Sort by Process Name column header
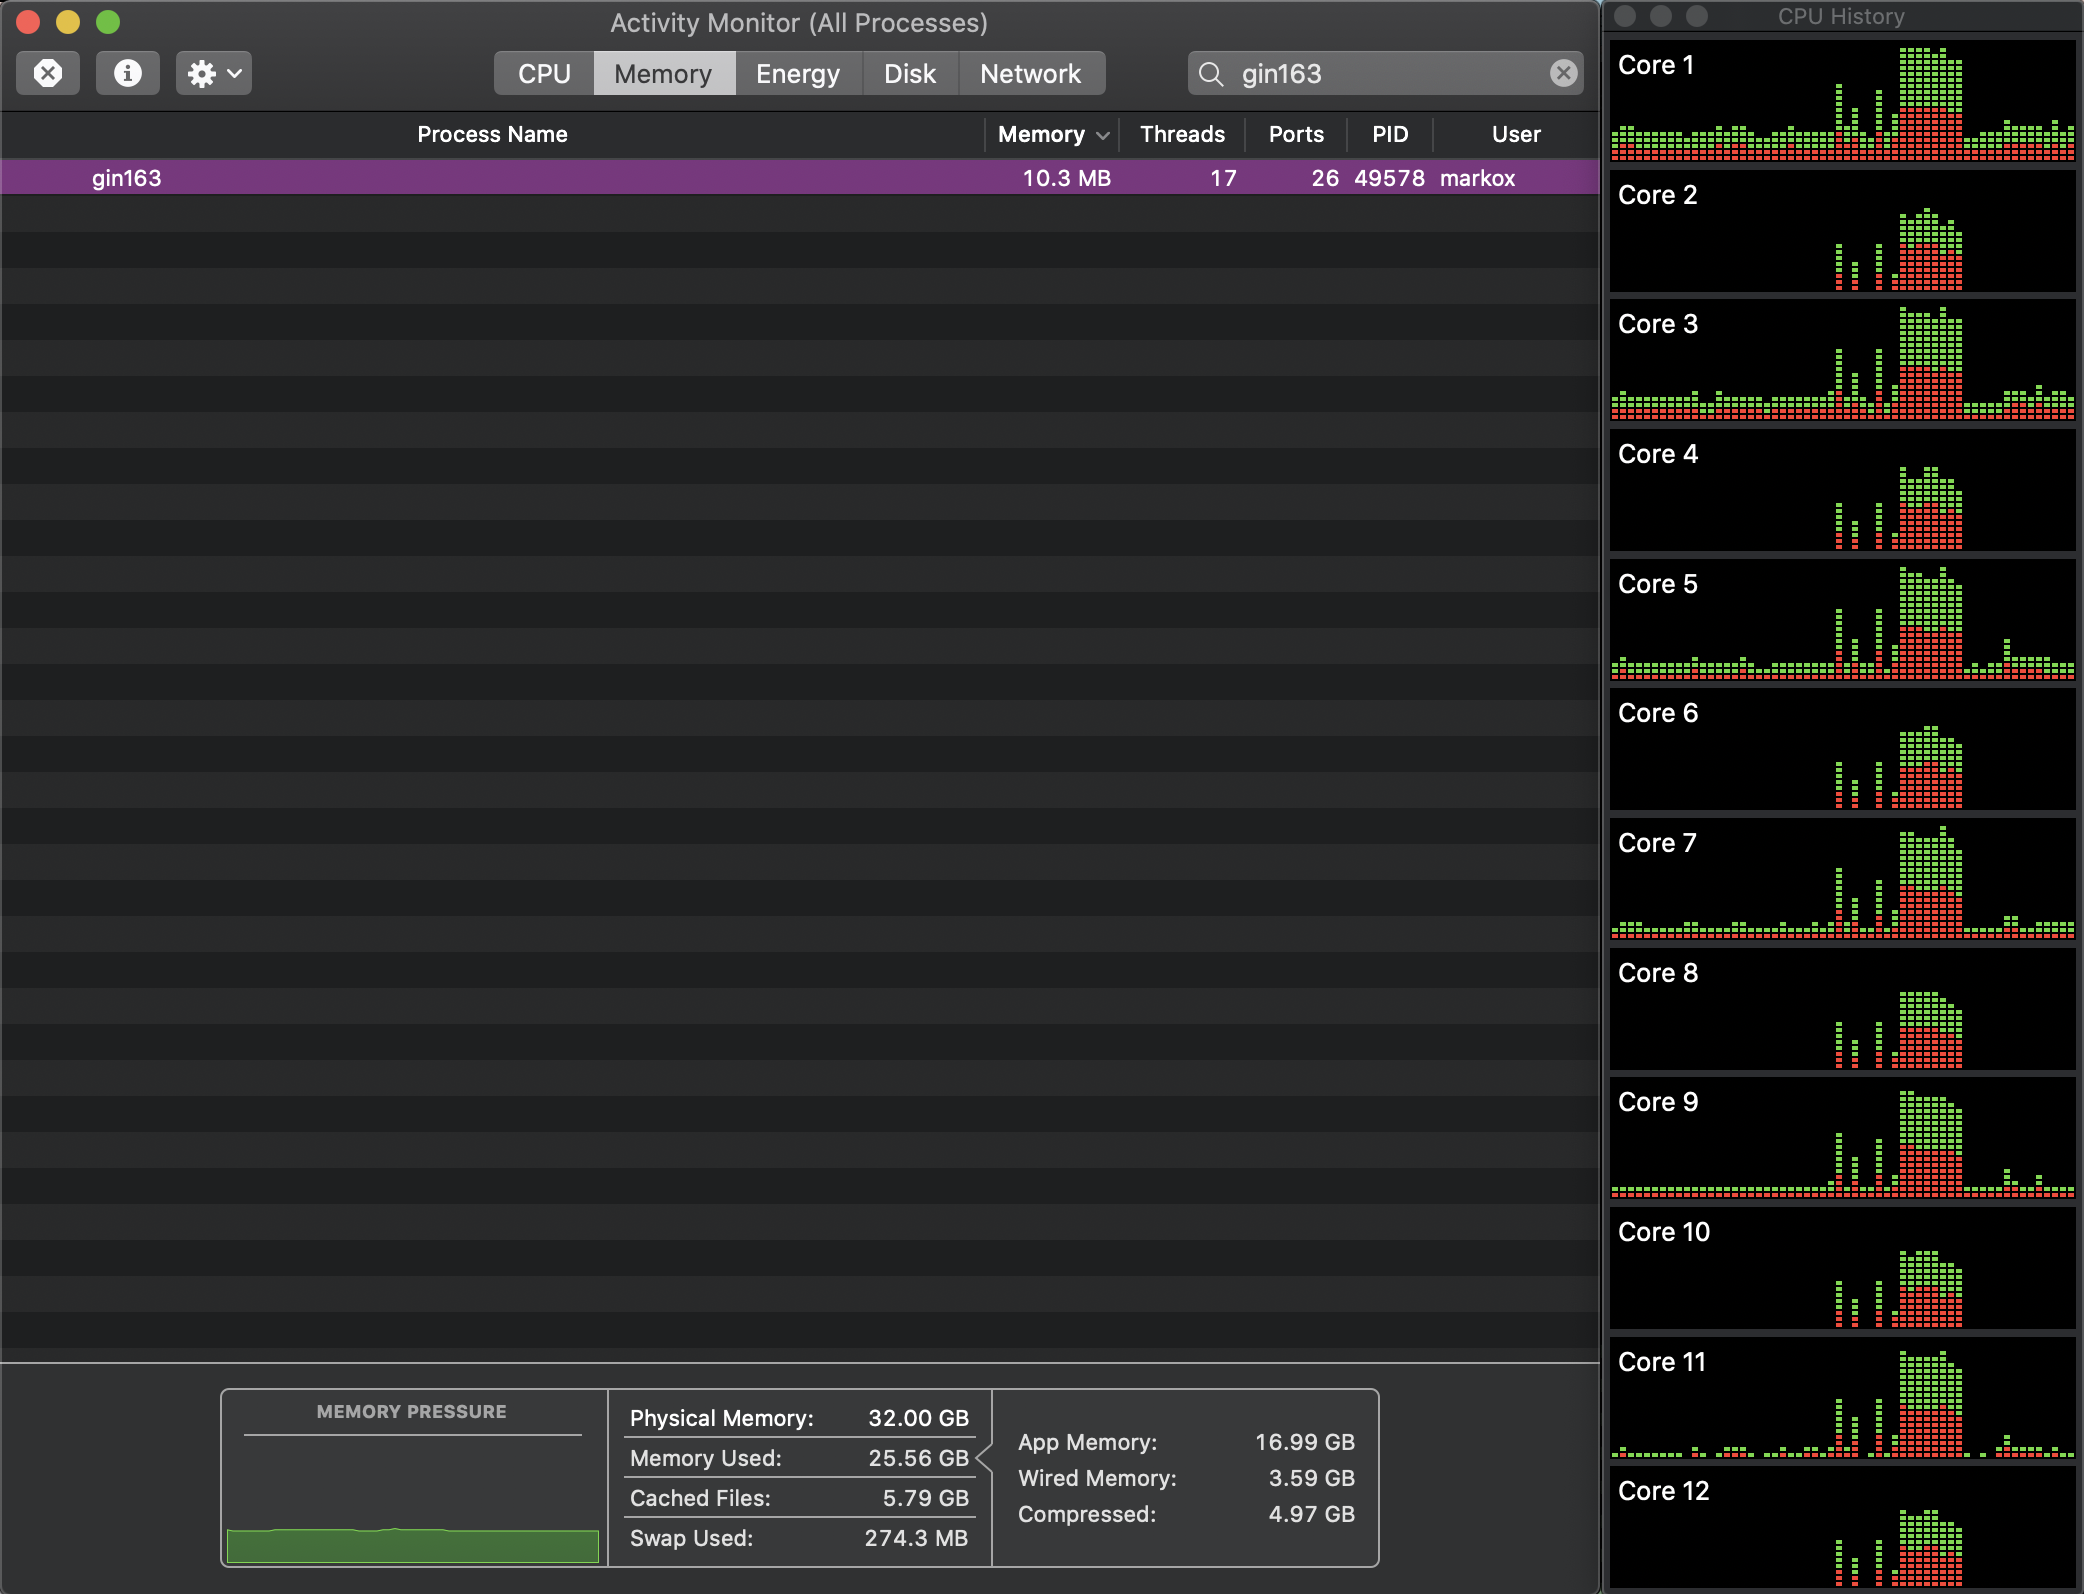 pyautogui.click(x=492, y=134)
